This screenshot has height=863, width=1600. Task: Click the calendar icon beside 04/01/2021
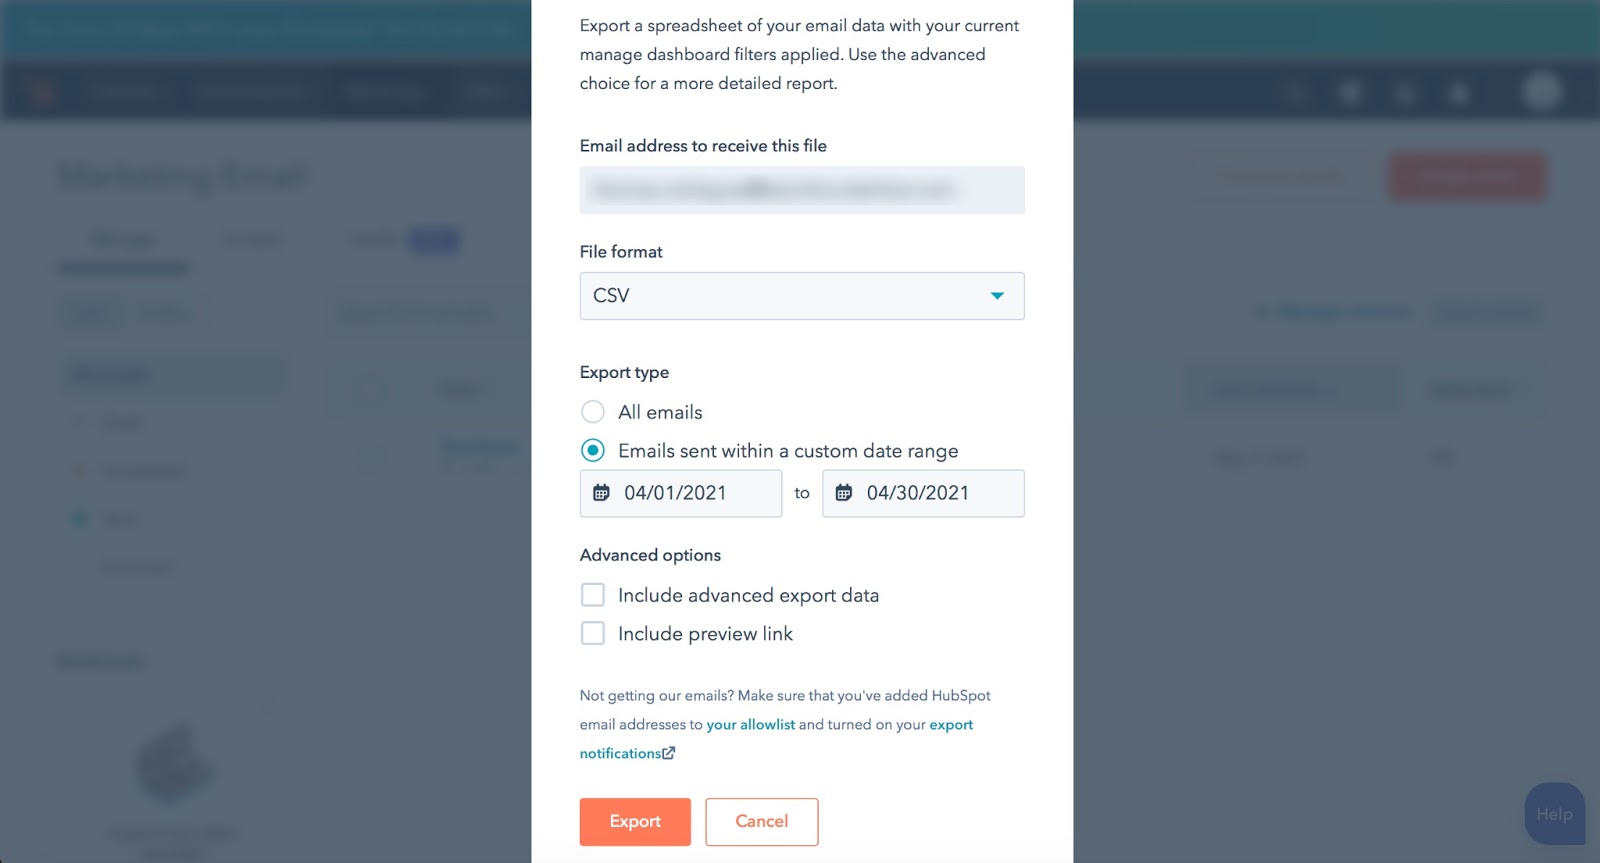click(601, 493)
